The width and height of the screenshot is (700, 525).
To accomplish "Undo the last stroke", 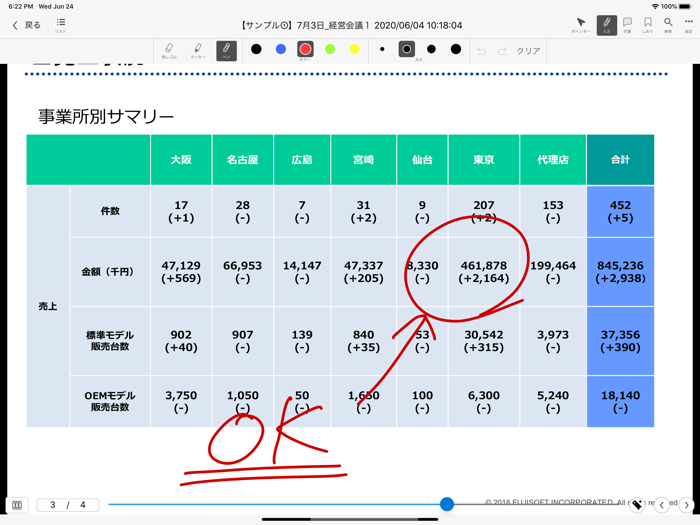I will click(481, 51).
